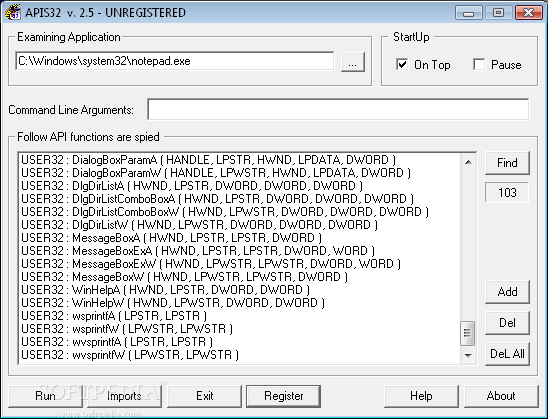Maximize the APIS32 window
The image size is (548, 419).
click(499, 13)
